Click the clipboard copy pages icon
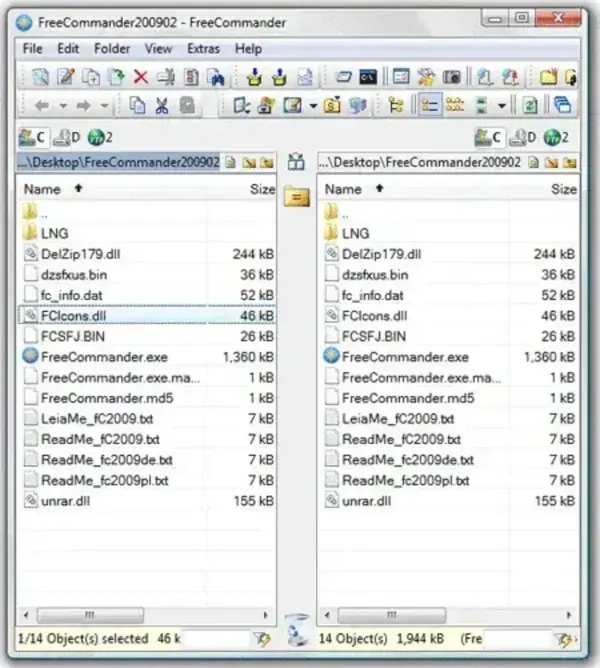Image resolution: width=600 pixels, height=668 pixels. [x=137, y=105]
